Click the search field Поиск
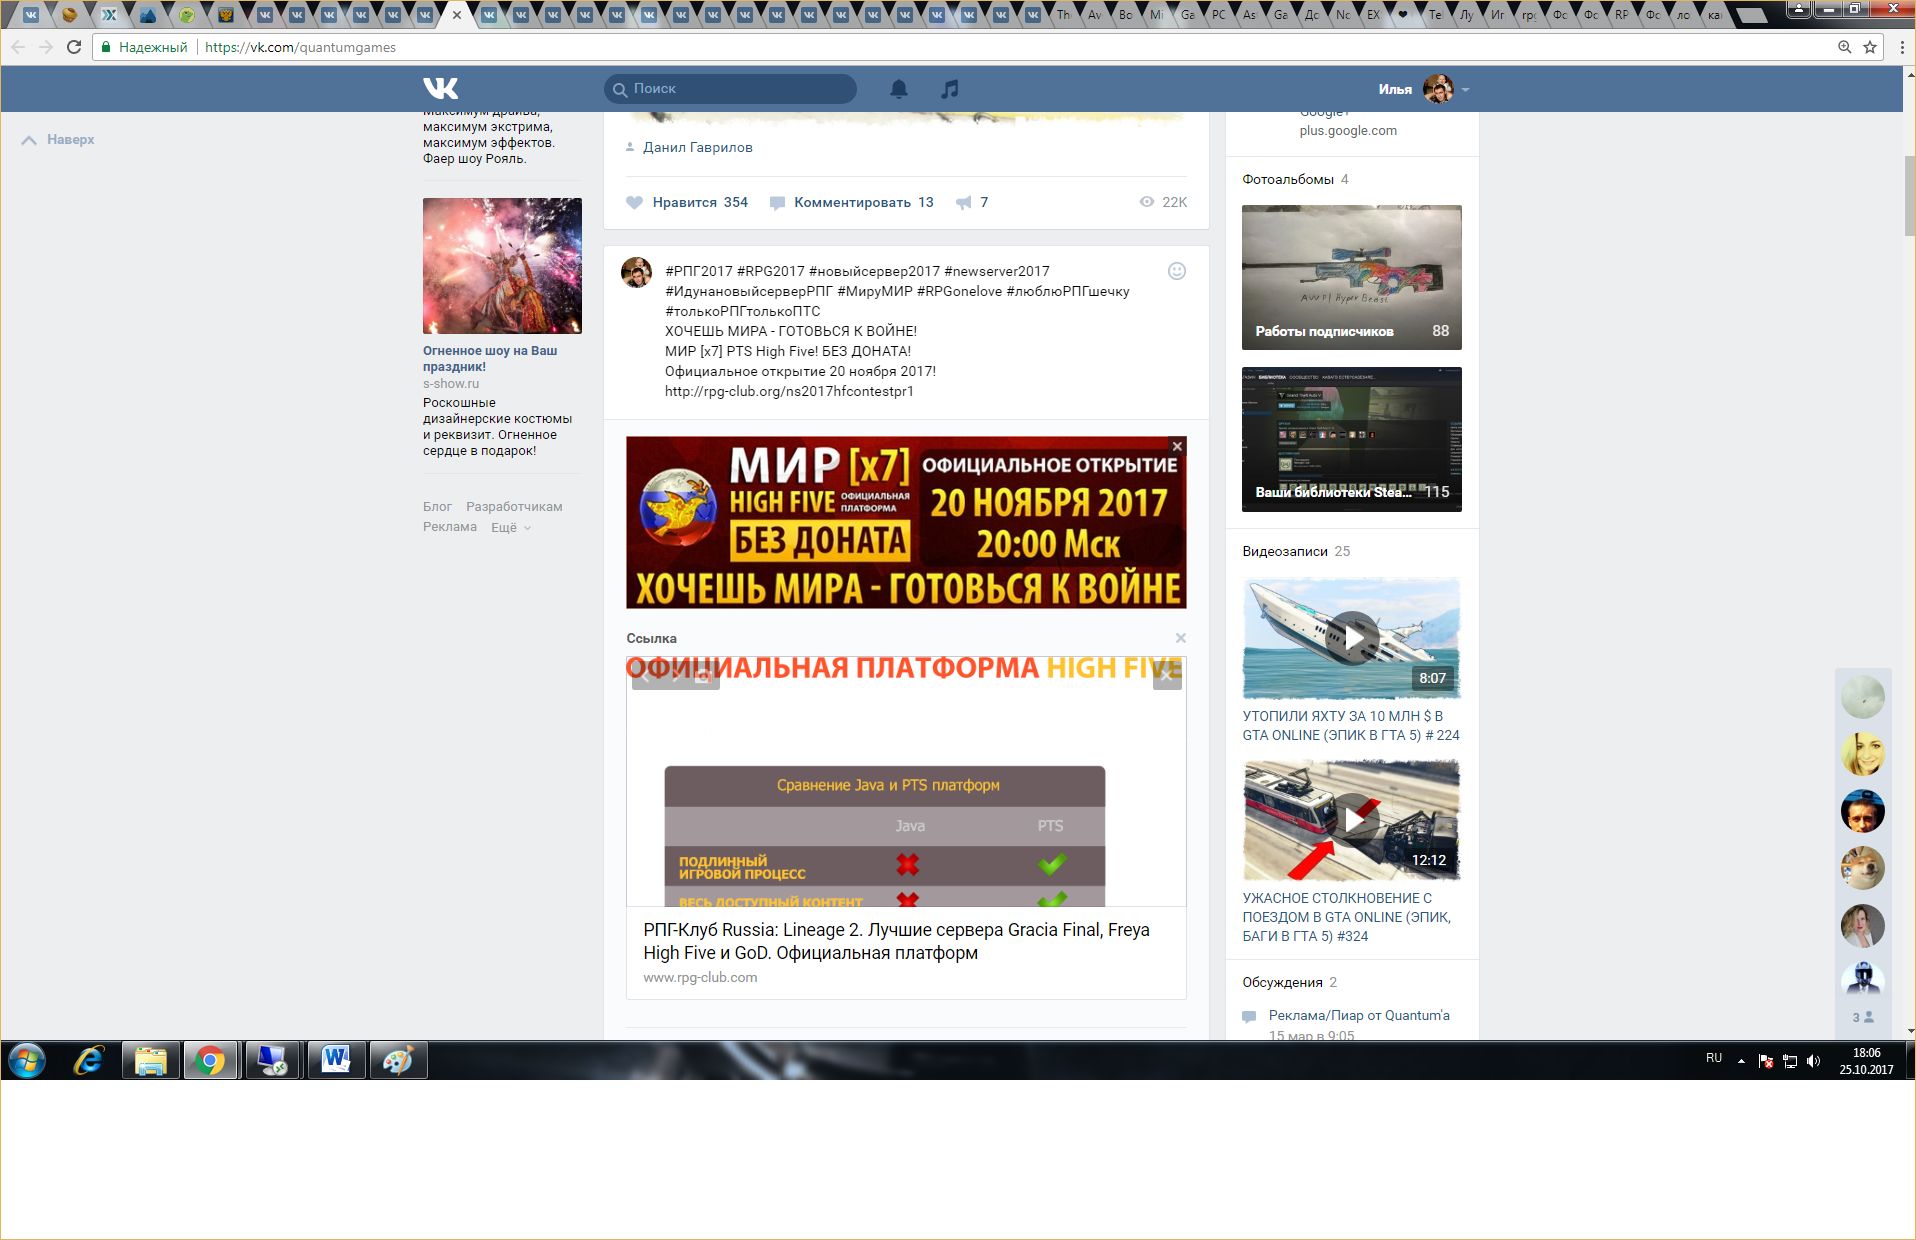The width and height of the screenshot is (1916, 1240). pos(730,89)
